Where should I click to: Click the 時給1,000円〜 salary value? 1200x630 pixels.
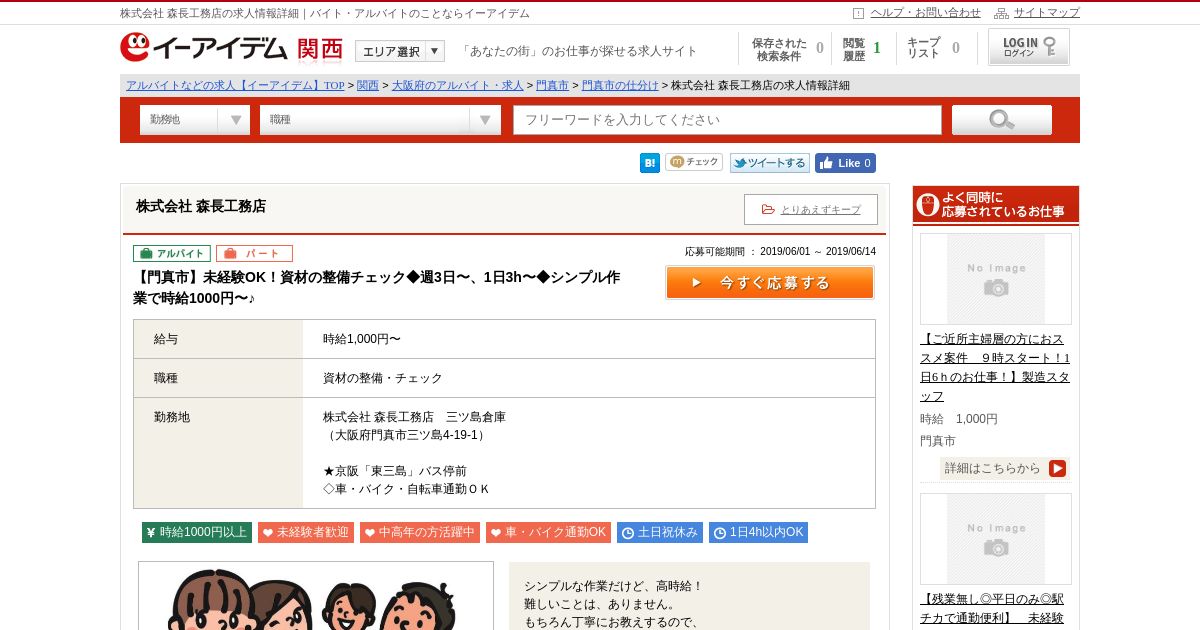(362, 339)
